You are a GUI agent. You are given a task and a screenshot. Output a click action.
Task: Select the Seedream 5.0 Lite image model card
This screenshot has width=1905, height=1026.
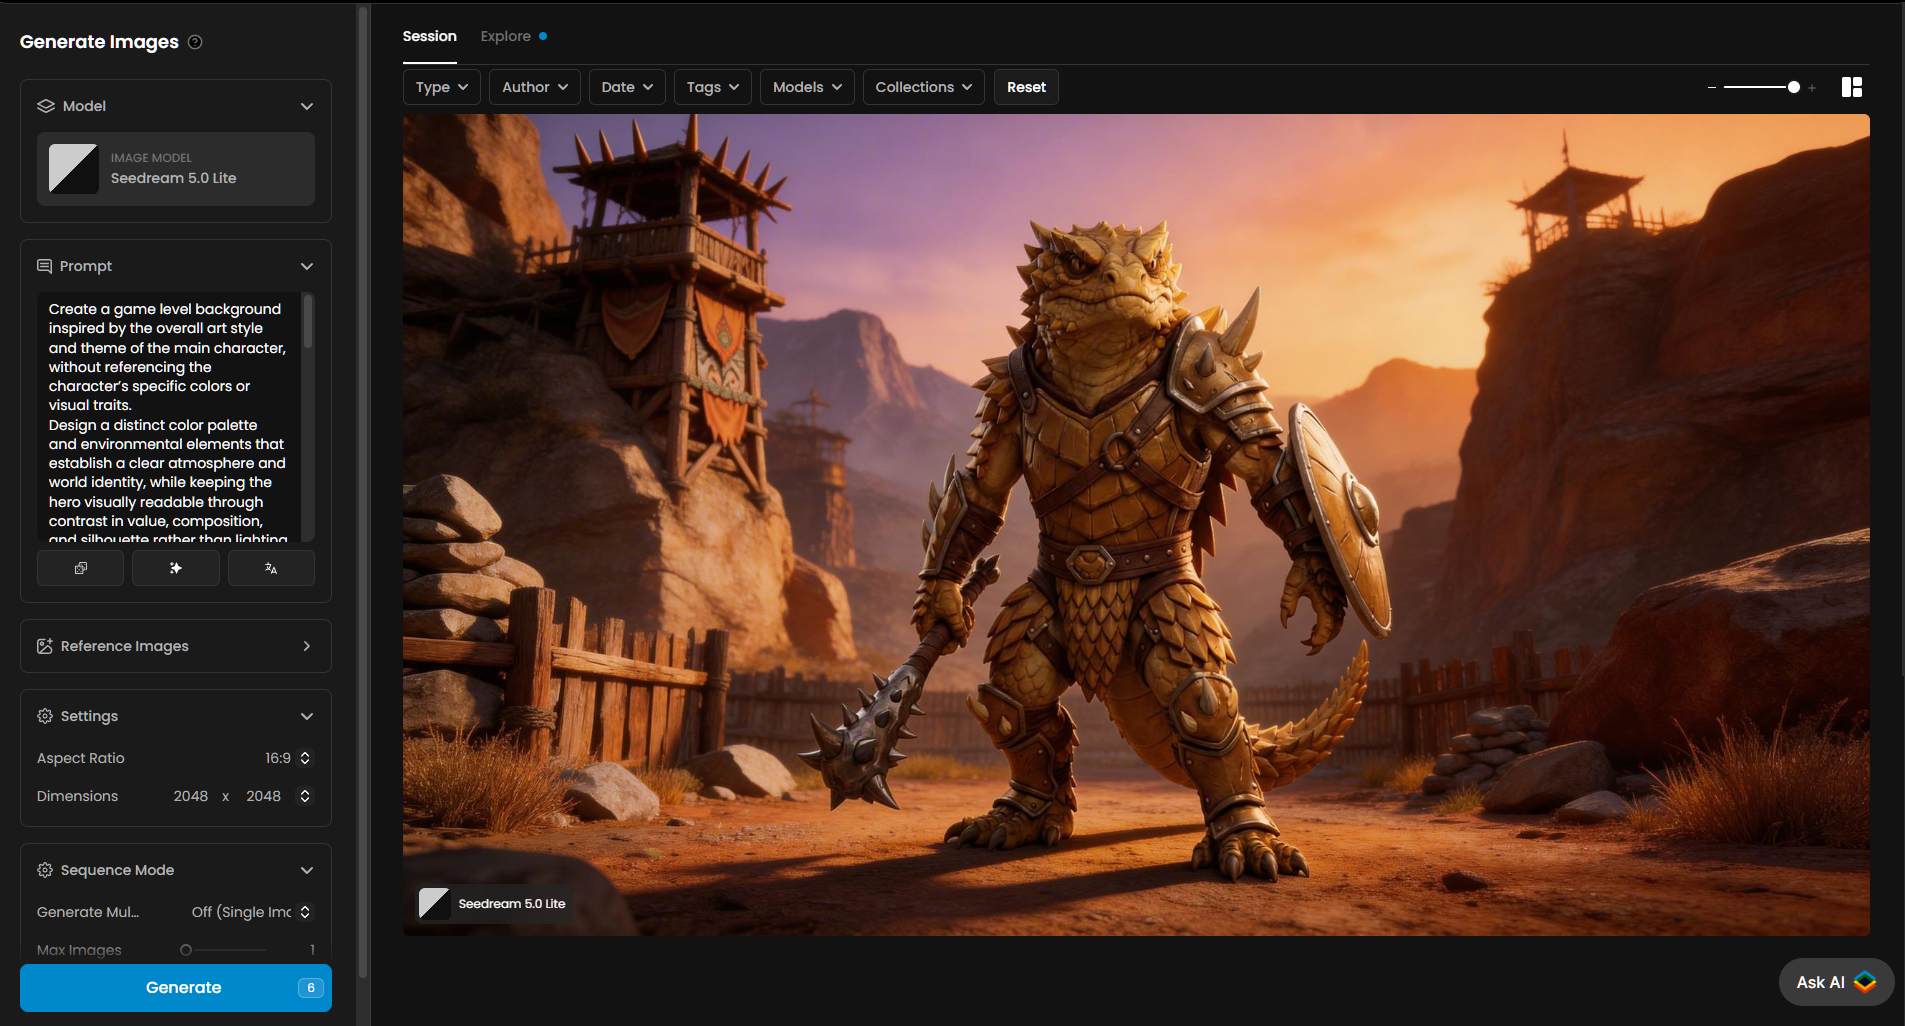[176, 169]
